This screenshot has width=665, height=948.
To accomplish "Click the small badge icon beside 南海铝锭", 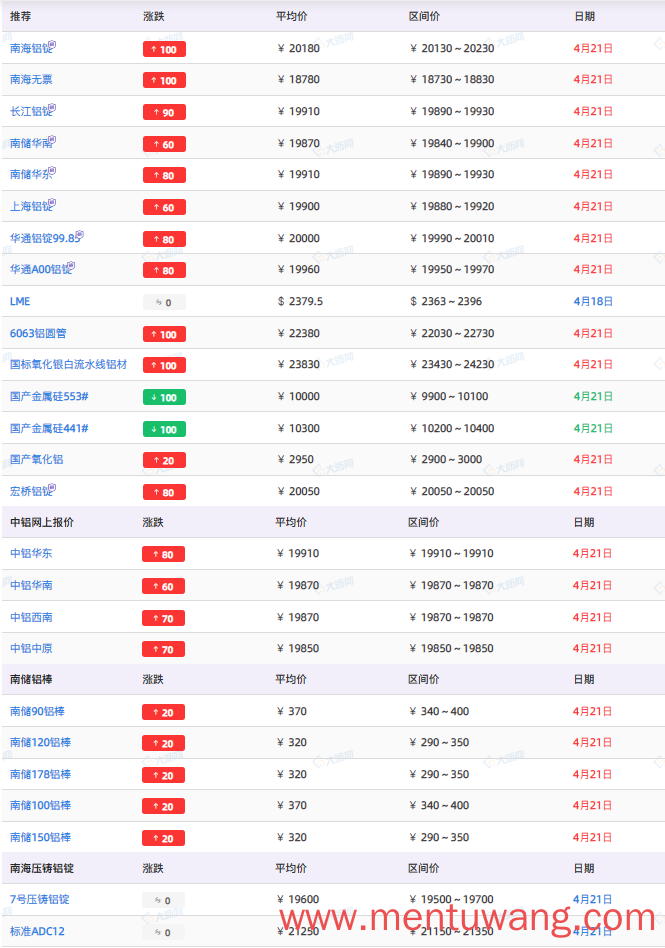I will tap(53, 44).
